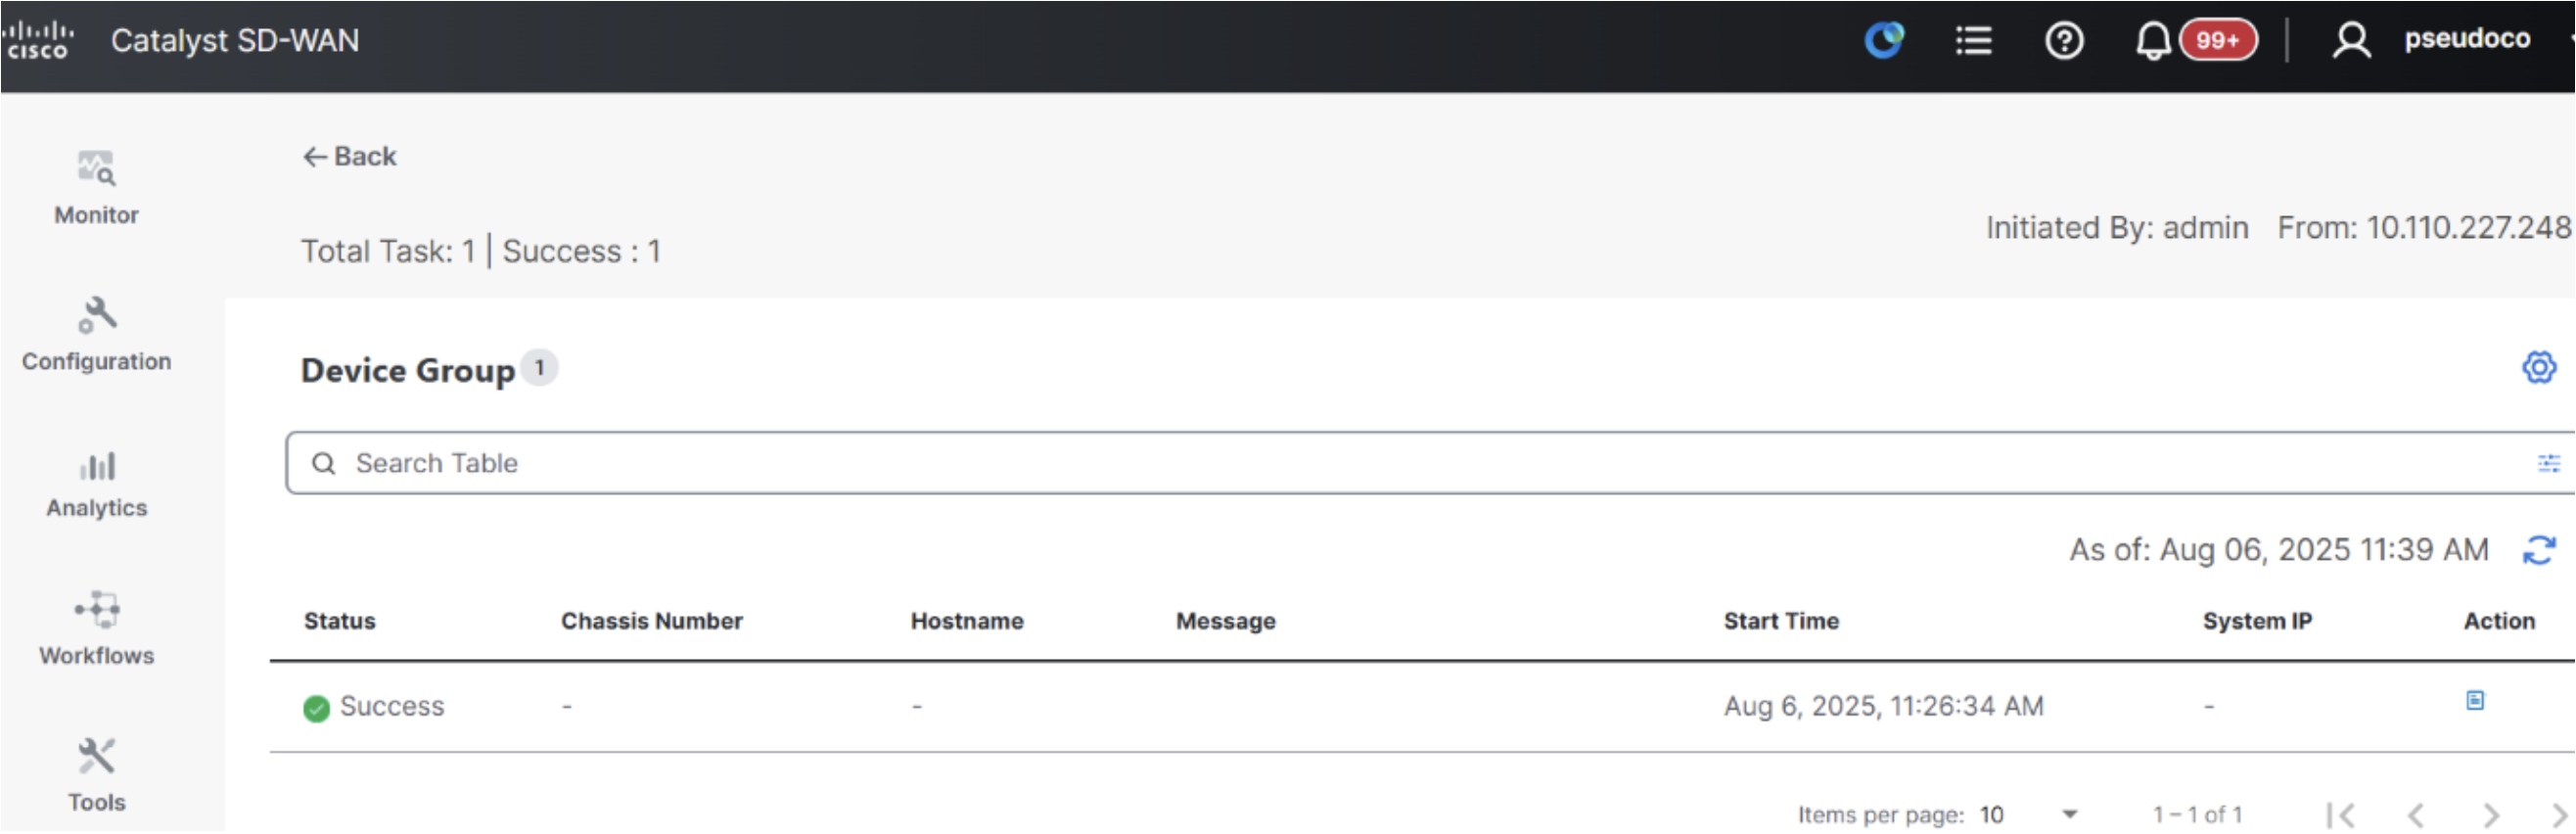The image size is (2576, 834).
Task: Open the log icon in Action column
Action: tap(2475, 701)
